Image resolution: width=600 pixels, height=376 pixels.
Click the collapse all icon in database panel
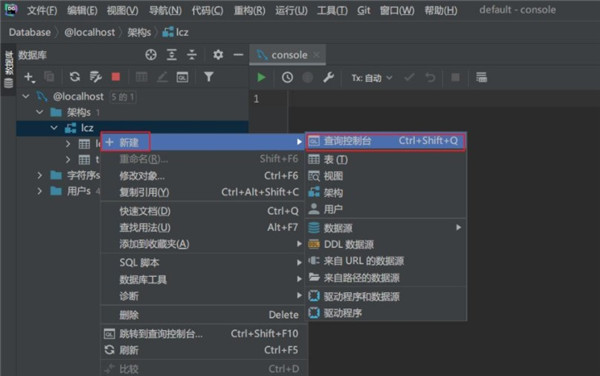click(x=192, y=55)
